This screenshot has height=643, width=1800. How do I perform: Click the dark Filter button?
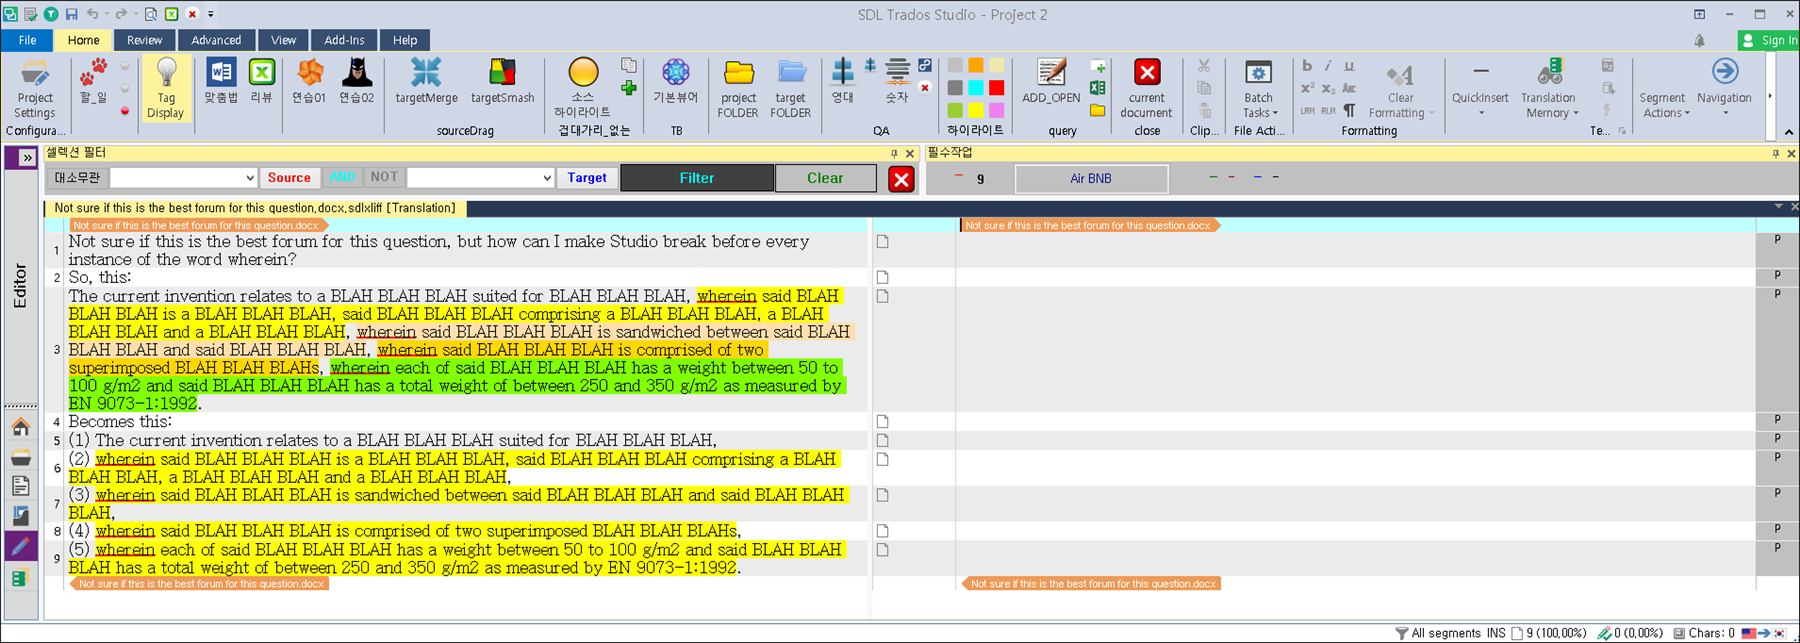(x=697, y=178)
